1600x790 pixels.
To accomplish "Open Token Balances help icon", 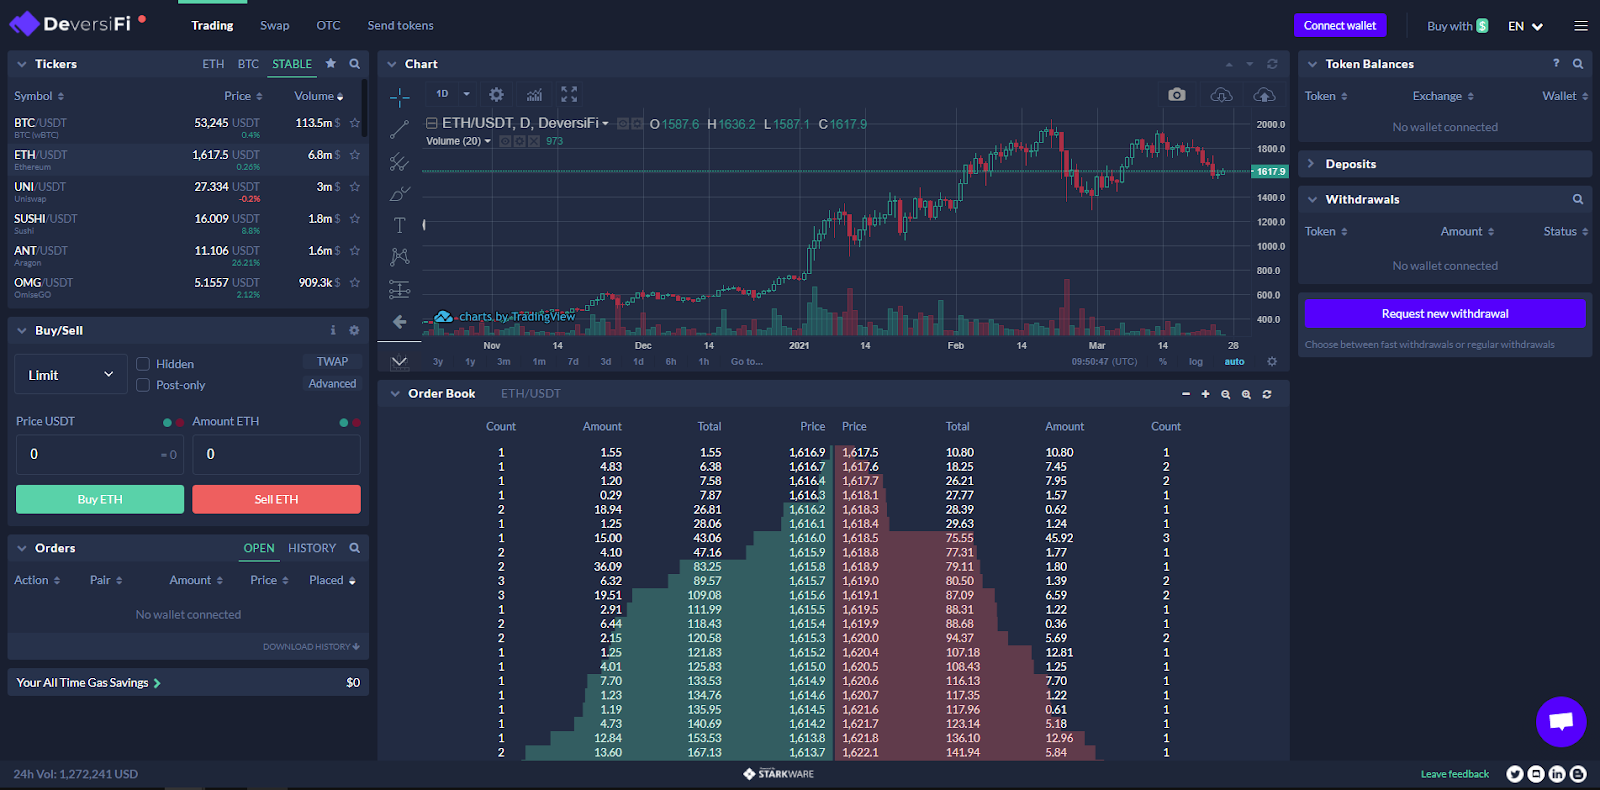I will (x=1556, y=63).
